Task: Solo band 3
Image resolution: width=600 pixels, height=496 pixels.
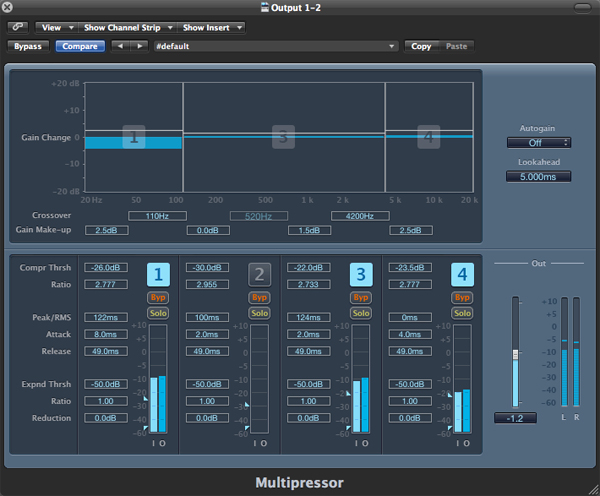Action: 361,313
